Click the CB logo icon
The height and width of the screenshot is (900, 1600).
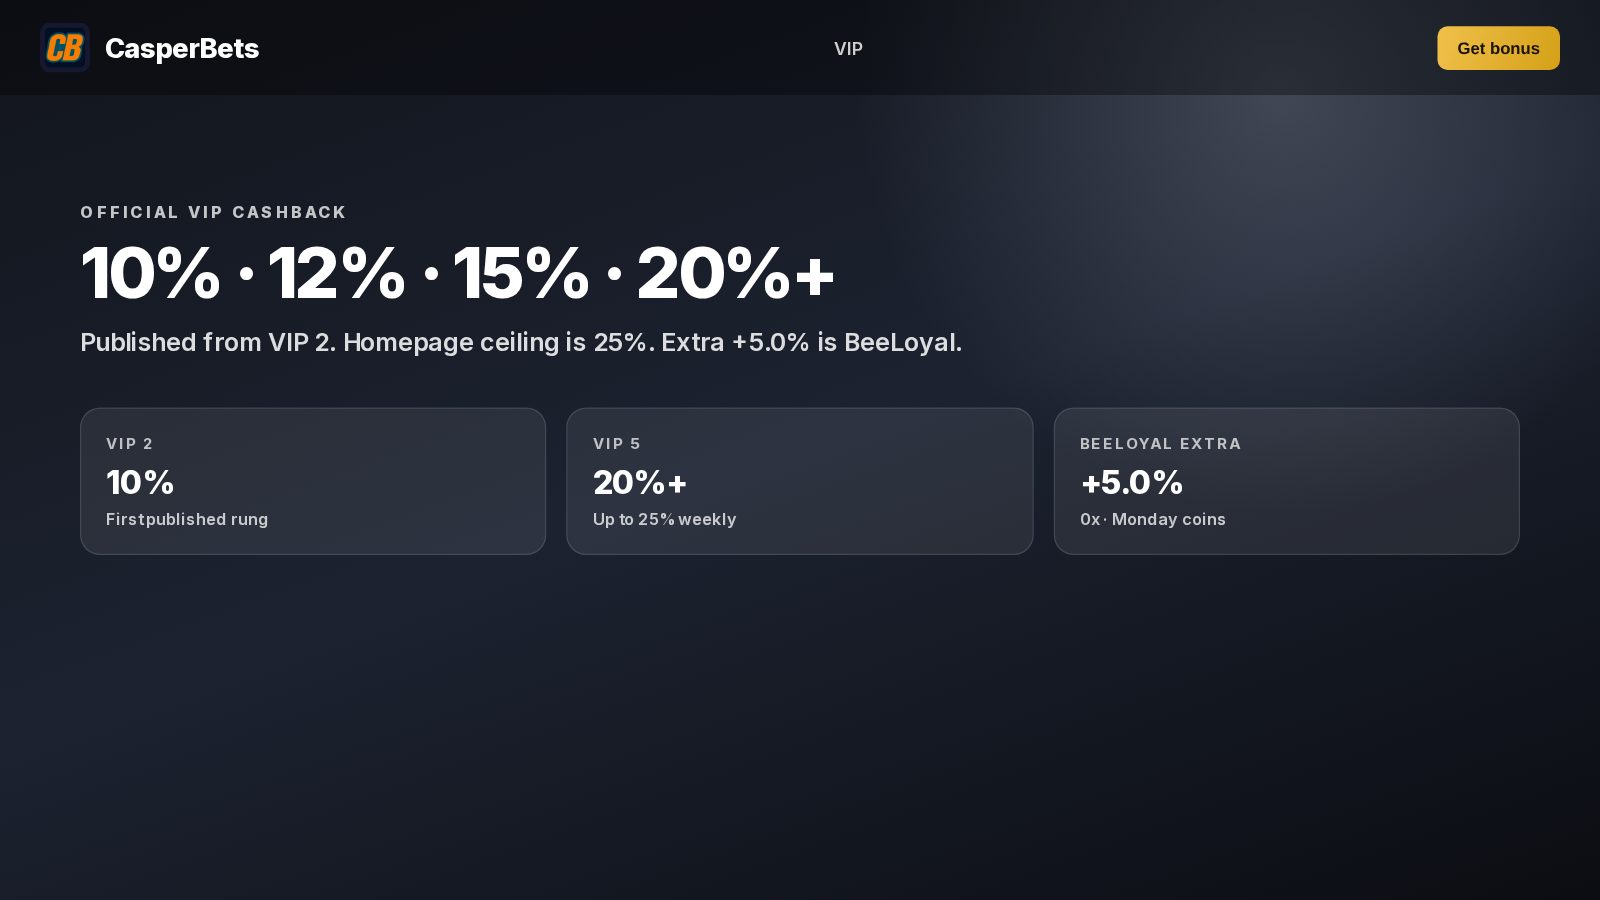(65, 48)
